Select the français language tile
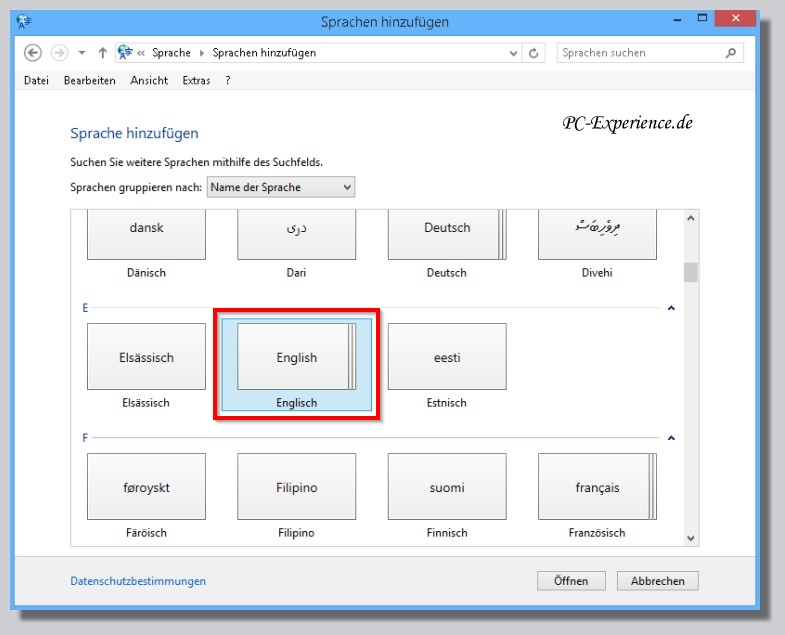The image size is (785, 635). (597, 487)
